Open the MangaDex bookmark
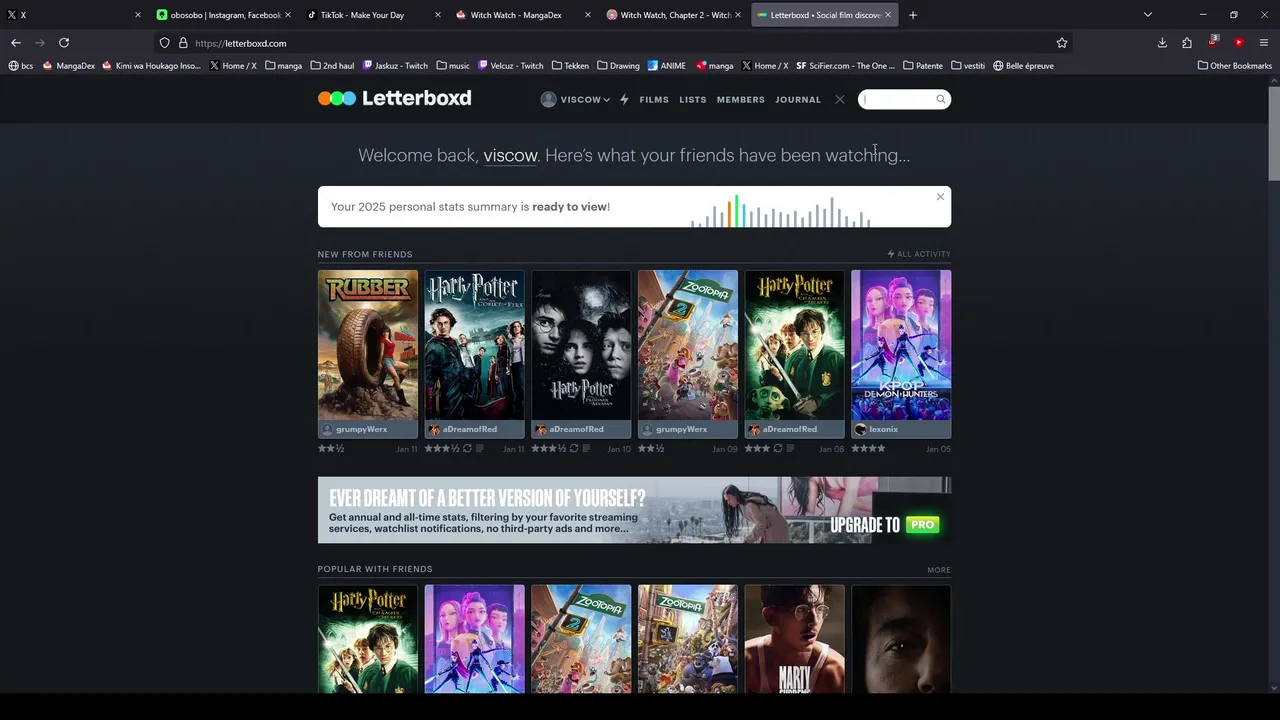Screen dimensions: 1280x720 tap(69, 66)
